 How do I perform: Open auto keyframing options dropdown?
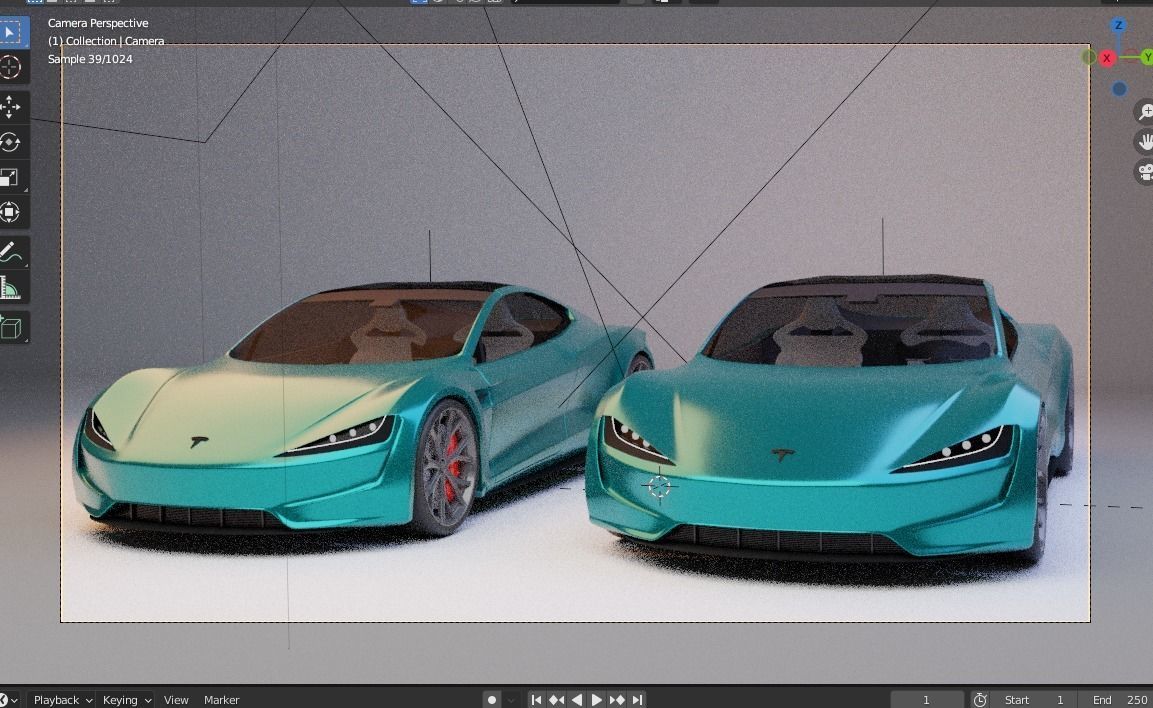(511, 699)
